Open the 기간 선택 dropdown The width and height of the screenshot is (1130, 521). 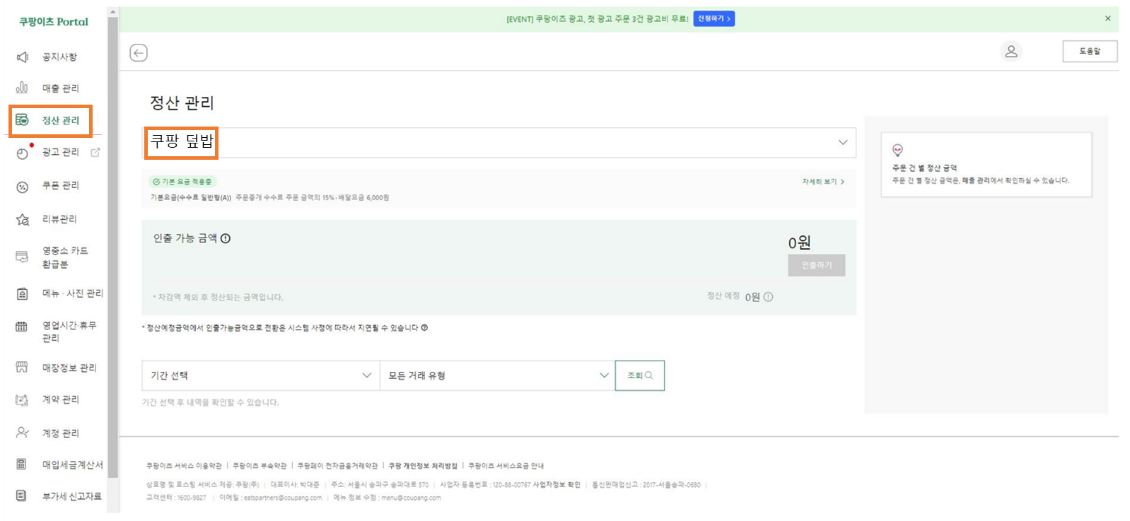pos(260,375)
